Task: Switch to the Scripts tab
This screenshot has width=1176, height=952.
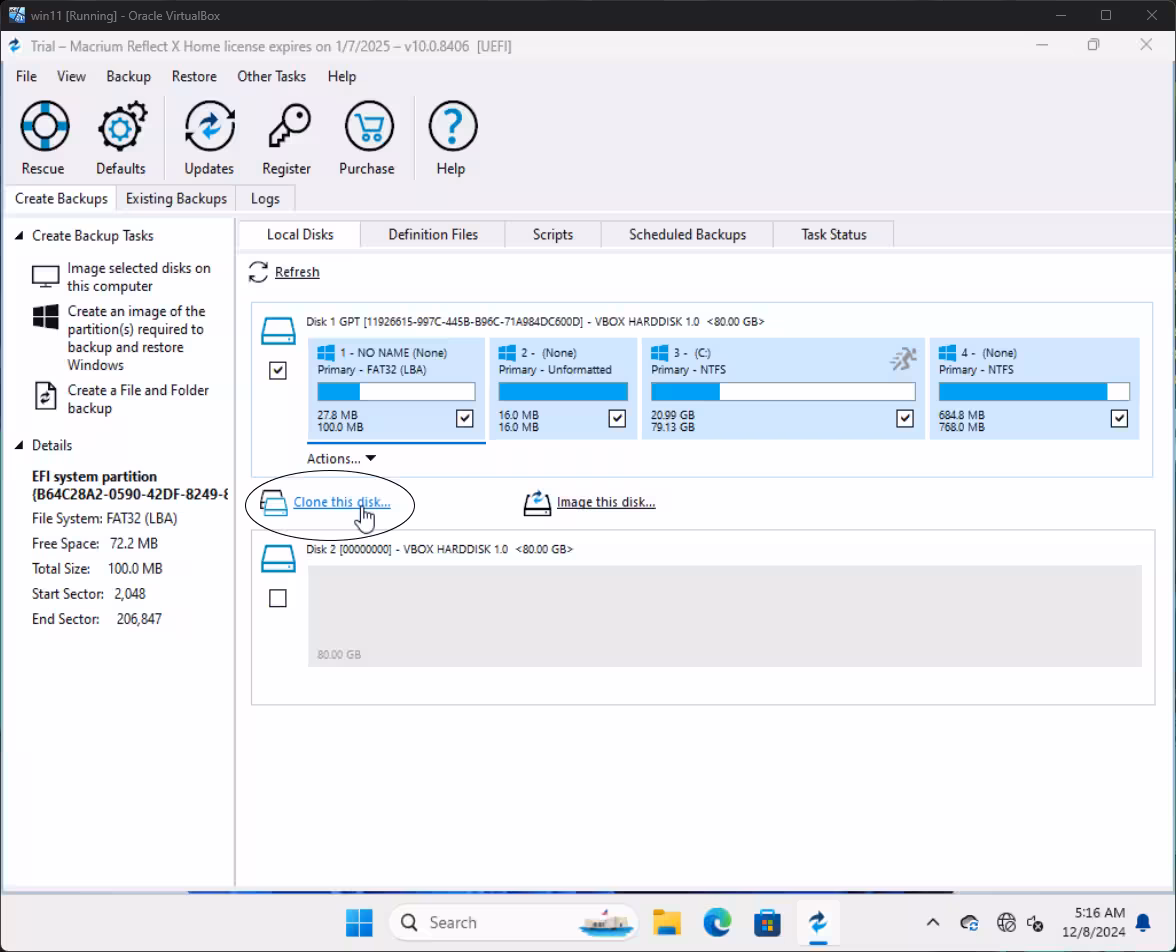Action: tap(553, 235)
